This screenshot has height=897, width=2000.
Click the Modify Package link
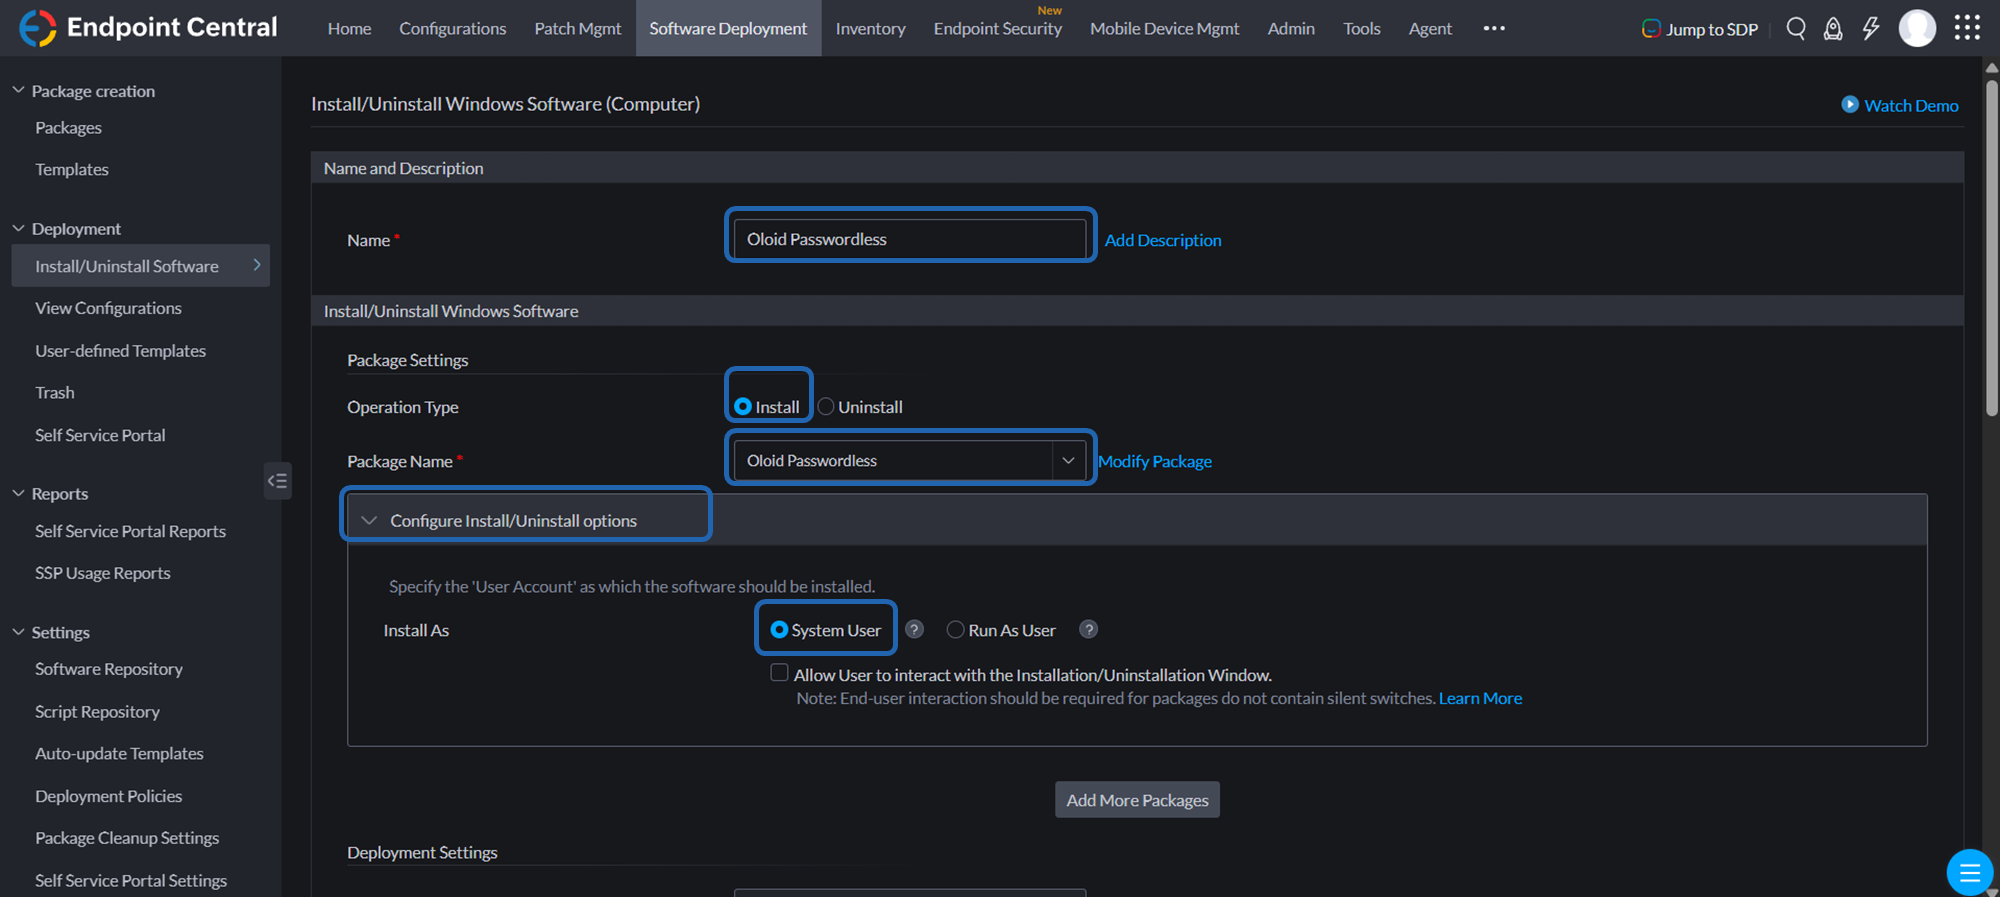tap(1155, 461)
